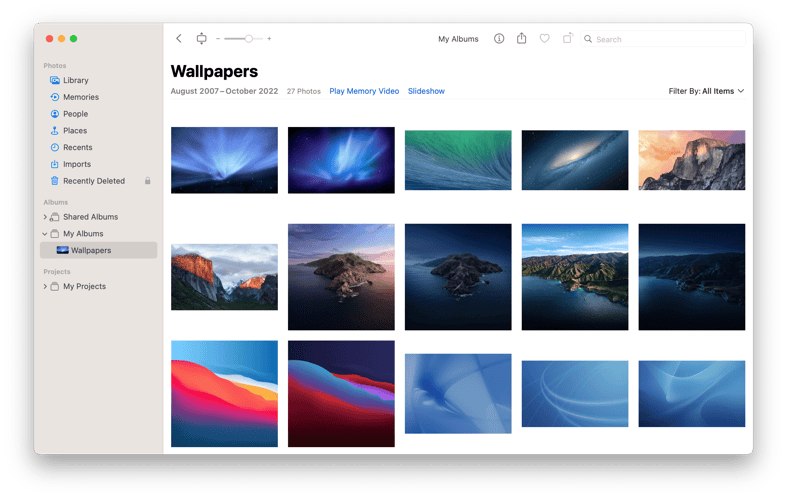
Task: Open Recents in sidebar
Action: 98,147
